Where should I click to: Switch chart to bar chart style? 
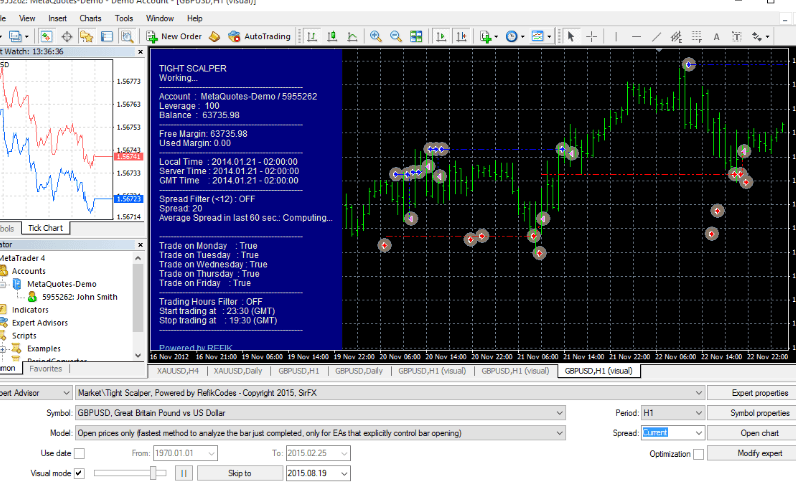(x=312, y=37)
